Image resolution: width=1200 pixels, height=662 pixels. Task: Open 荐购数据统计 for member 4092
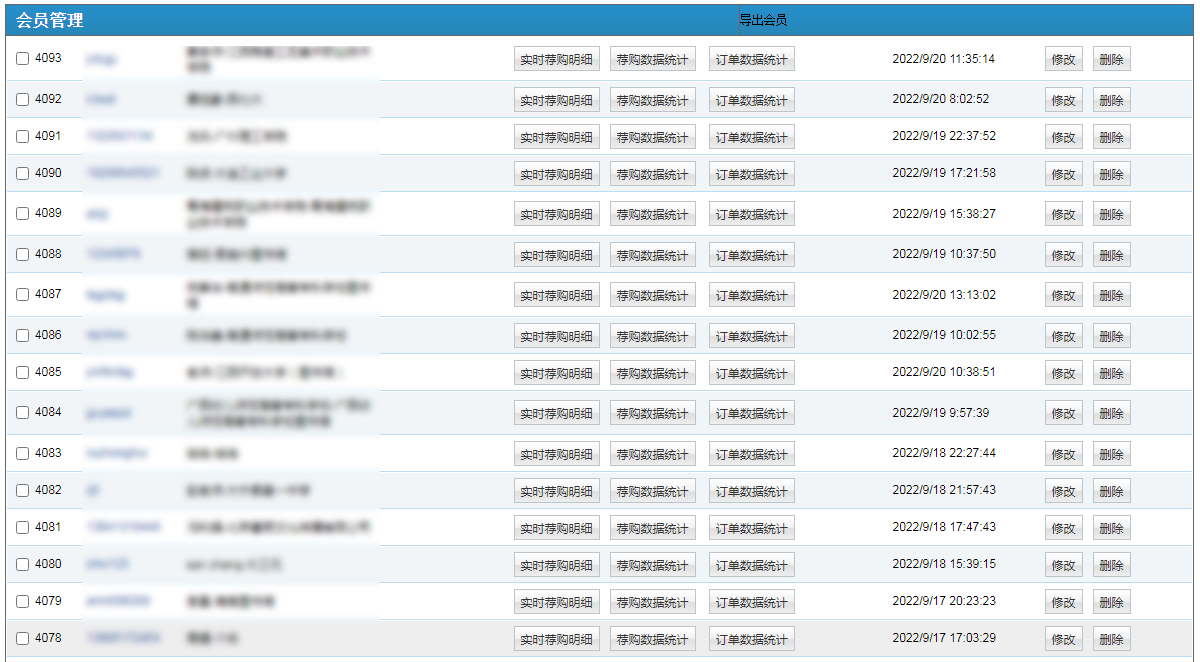tap(652, 101)
